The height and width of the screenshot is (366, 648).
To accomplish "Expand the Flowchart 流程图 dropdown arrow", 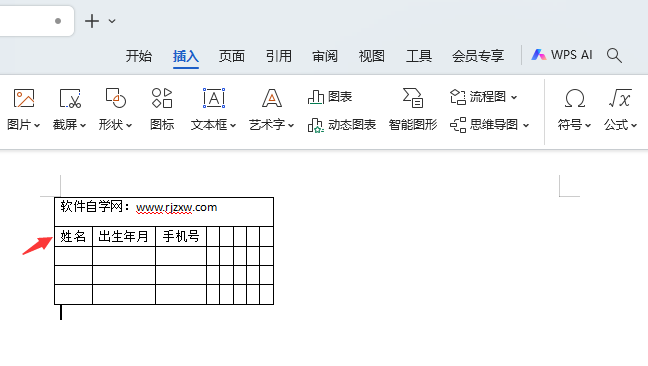I will tap(514, 97).
